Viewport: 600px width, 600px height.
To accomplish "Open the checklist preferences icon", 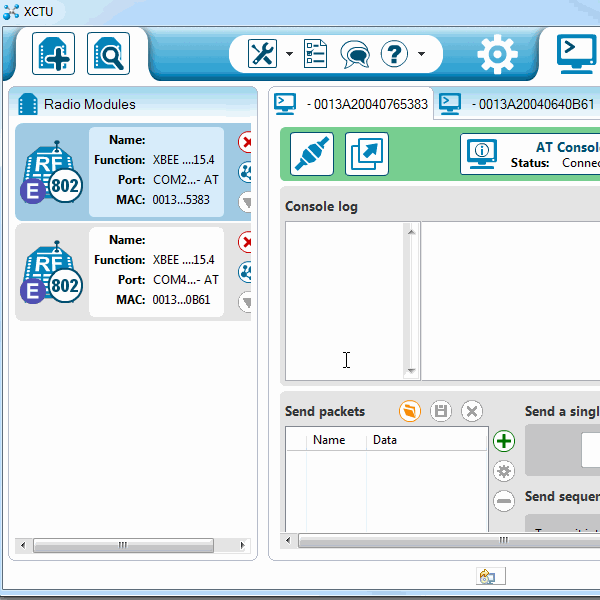I will [x=315, y=54].
